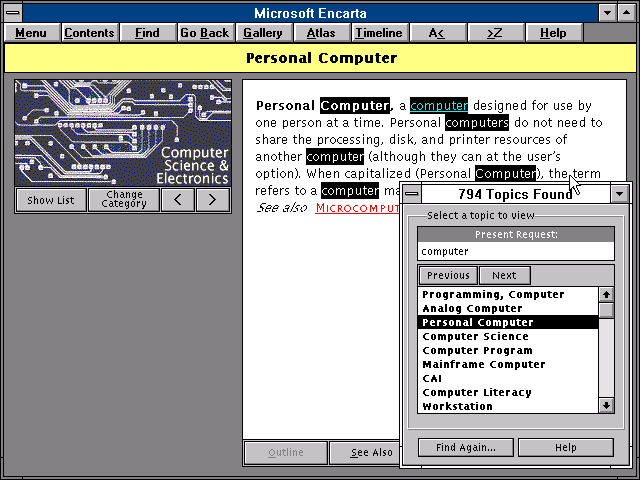This screenshot has height=480, width=640.
Task: Select Computer Literacy topic
Action: coord(508,392)
